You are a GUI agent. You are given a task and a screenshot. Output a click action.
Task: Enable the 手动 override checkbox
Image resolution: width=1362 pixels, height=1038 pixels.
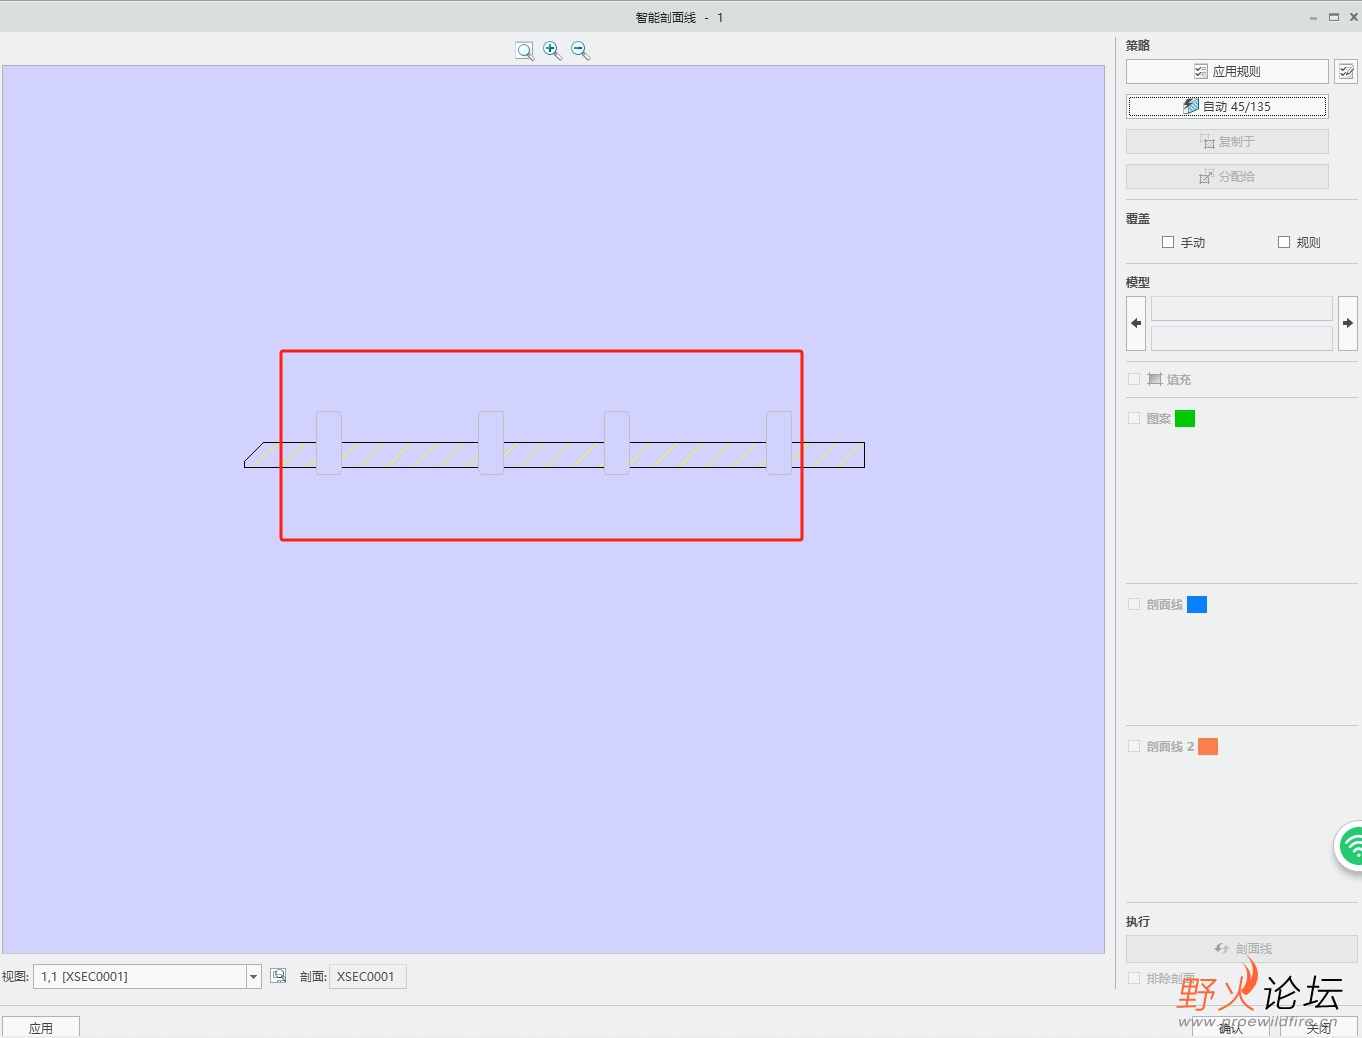pos(1168,242)
